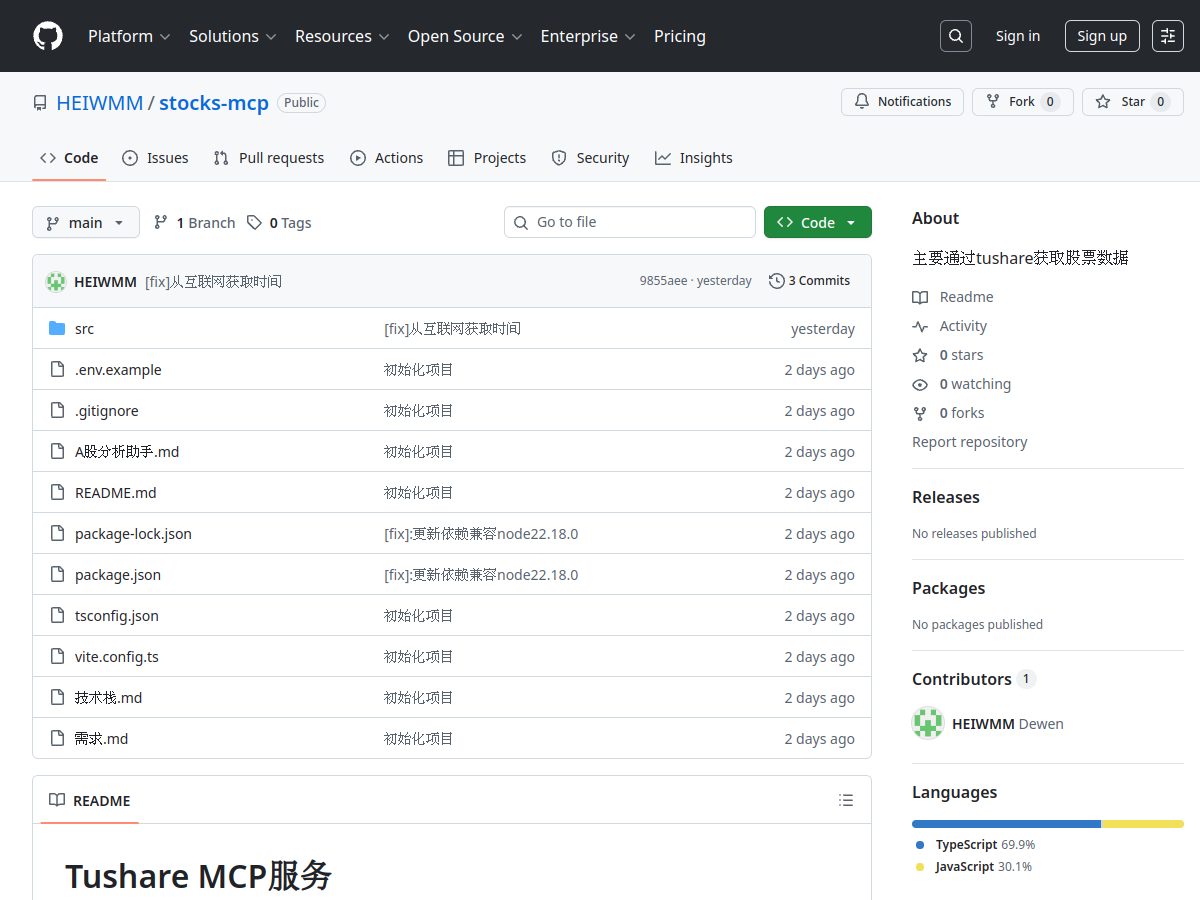The height and width of the screenshot is (900, 1200).
Task: Open the README outline list icon
Action: pos(846,800)
